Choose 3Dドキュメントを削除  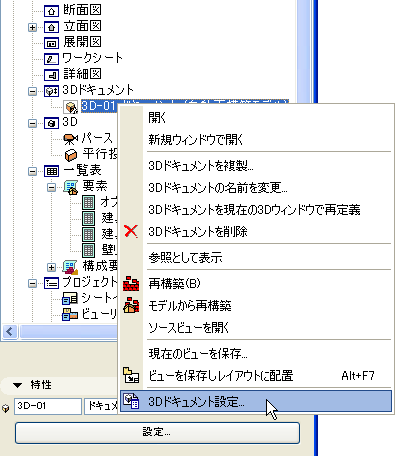click(256, 231)
